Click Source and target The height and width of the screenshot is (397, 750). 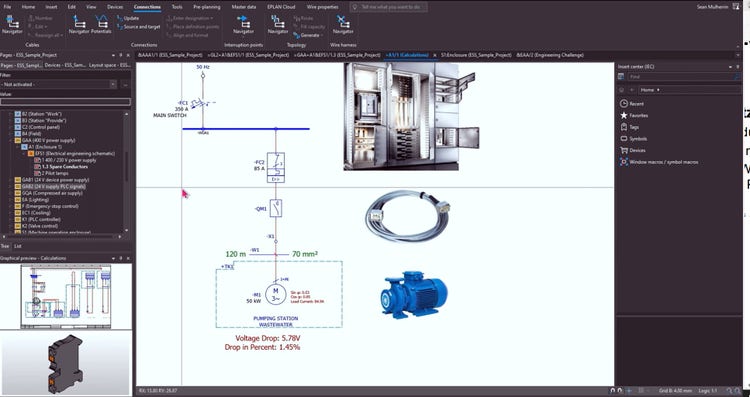click(x=138, y=27)
